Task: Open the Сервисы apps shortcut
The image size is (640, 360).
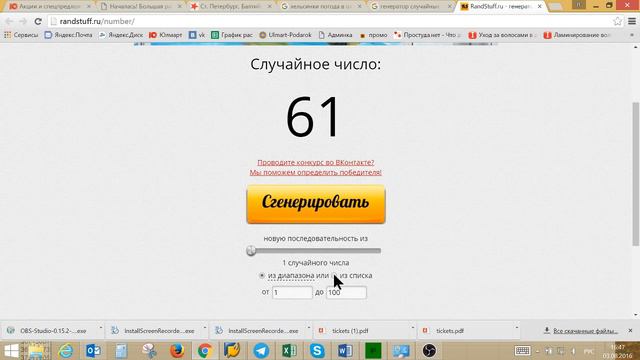Action: coord(21,35)
